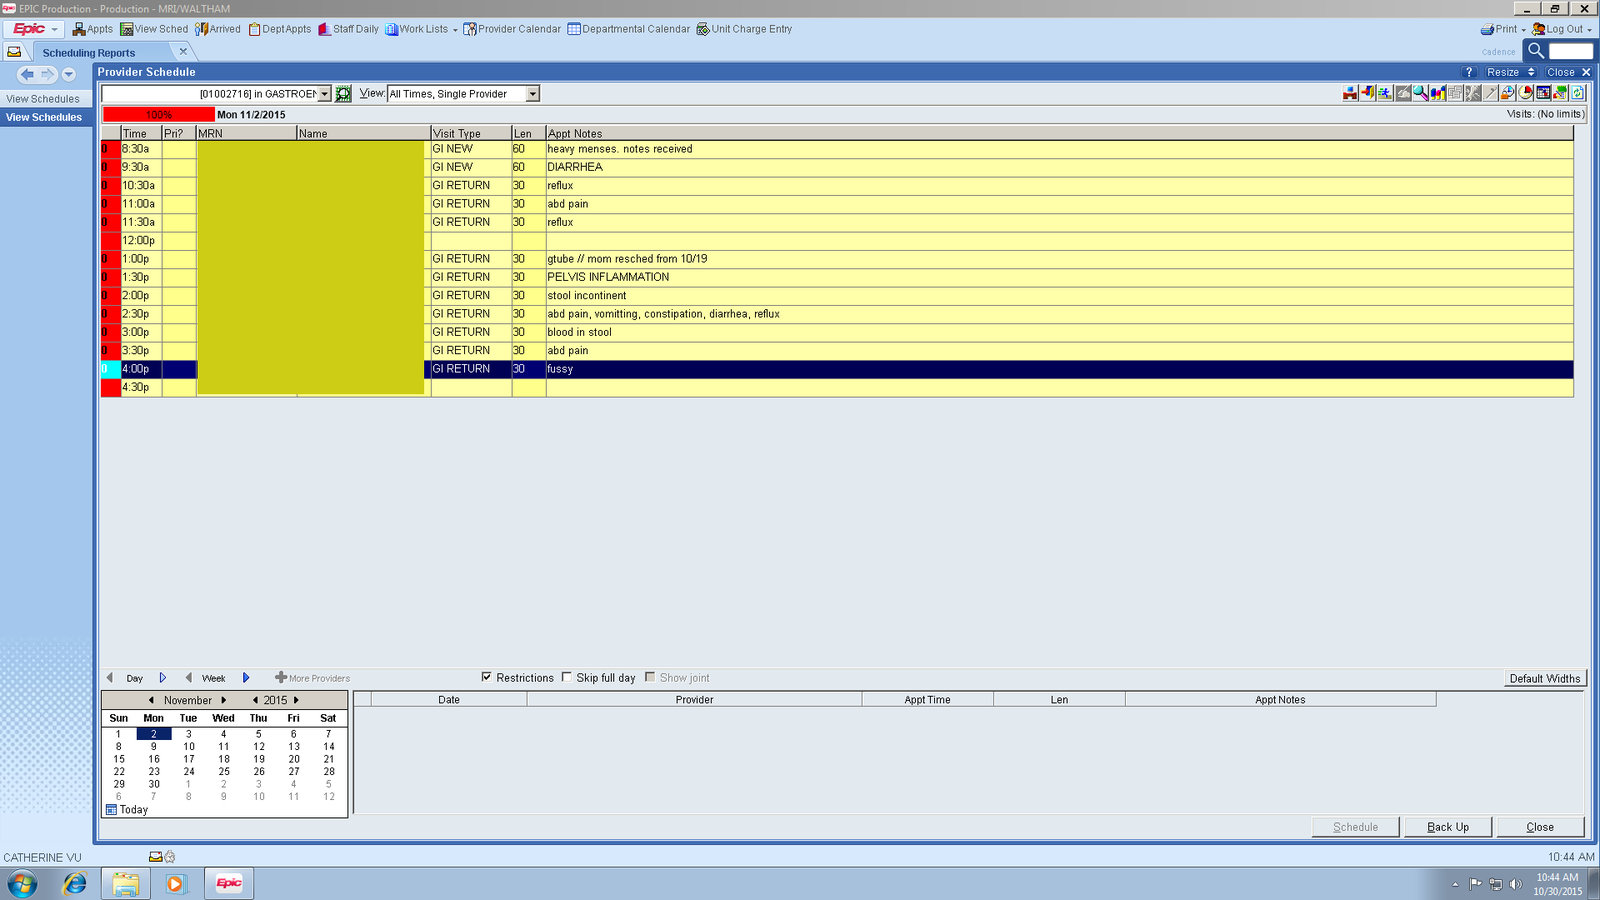Click the front desk computer toolbar icon
Viewport: 1600px width, 900px height.
pos(1350,93)
